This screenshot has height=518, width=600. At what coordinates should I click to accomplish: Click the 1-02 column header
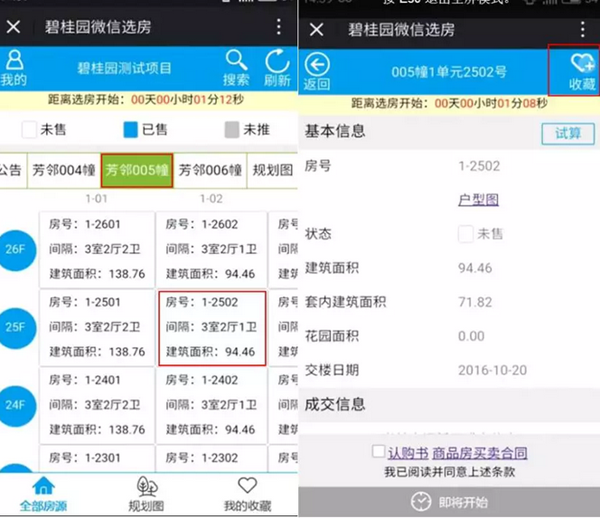[211, 199]
